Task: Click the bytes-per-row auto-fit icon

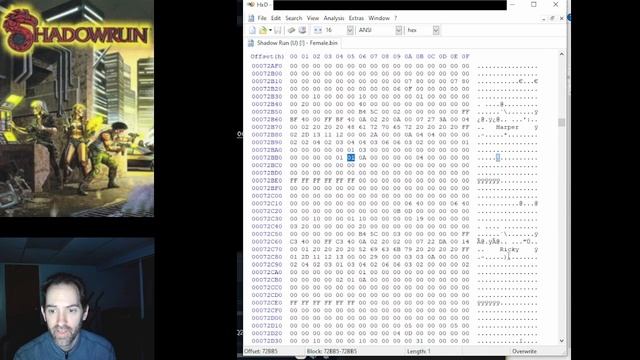Action: 318,30
